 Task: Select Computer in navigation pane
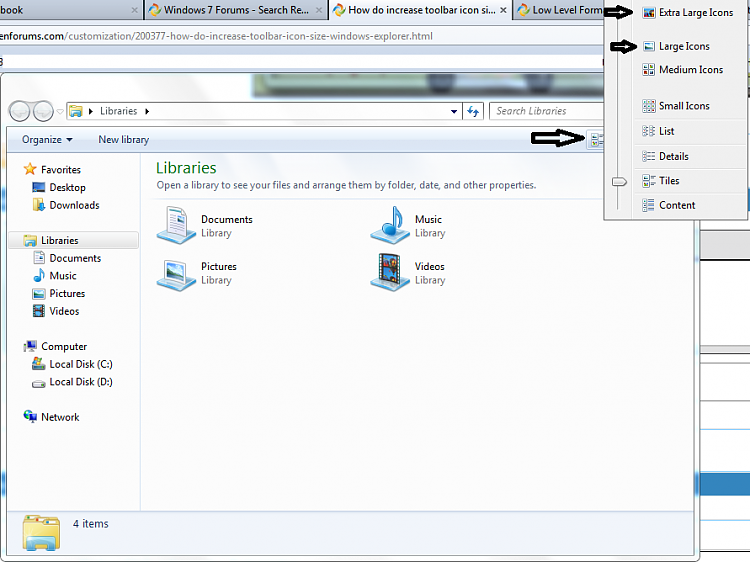click(x=64, y=346)
